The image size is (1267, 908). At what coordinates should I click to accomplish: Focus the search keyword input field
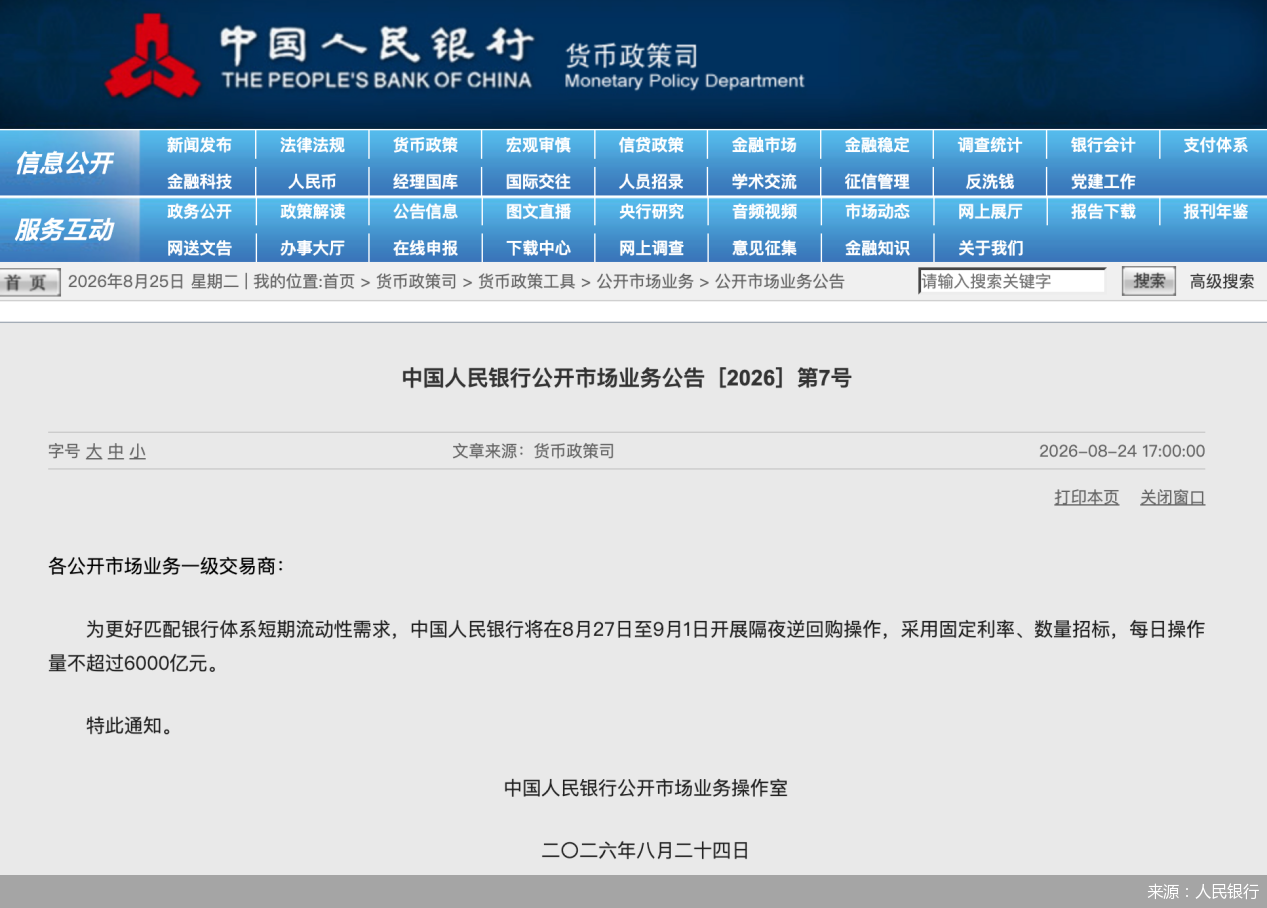(1012, 281)
